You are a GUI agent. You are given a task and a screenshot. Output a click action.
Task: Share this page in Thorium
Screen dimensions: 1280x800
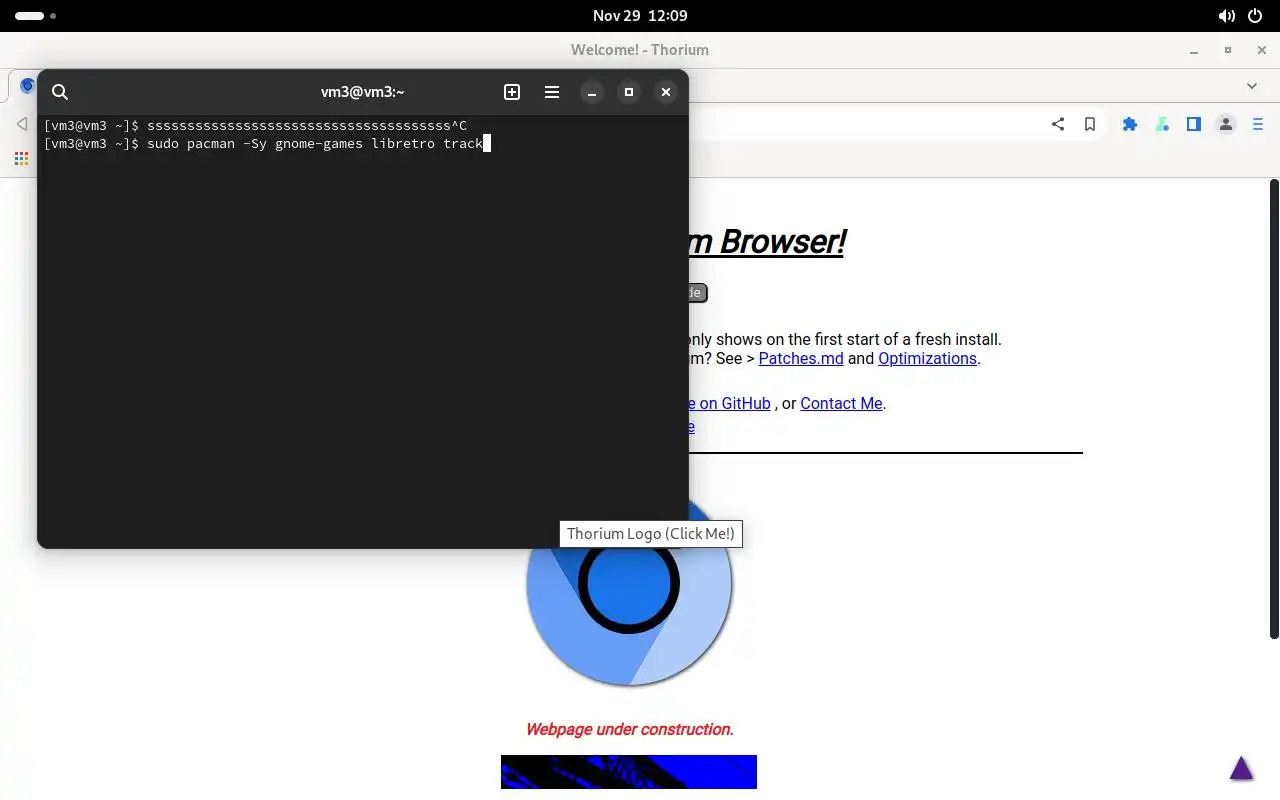(x=1058, y=124)
